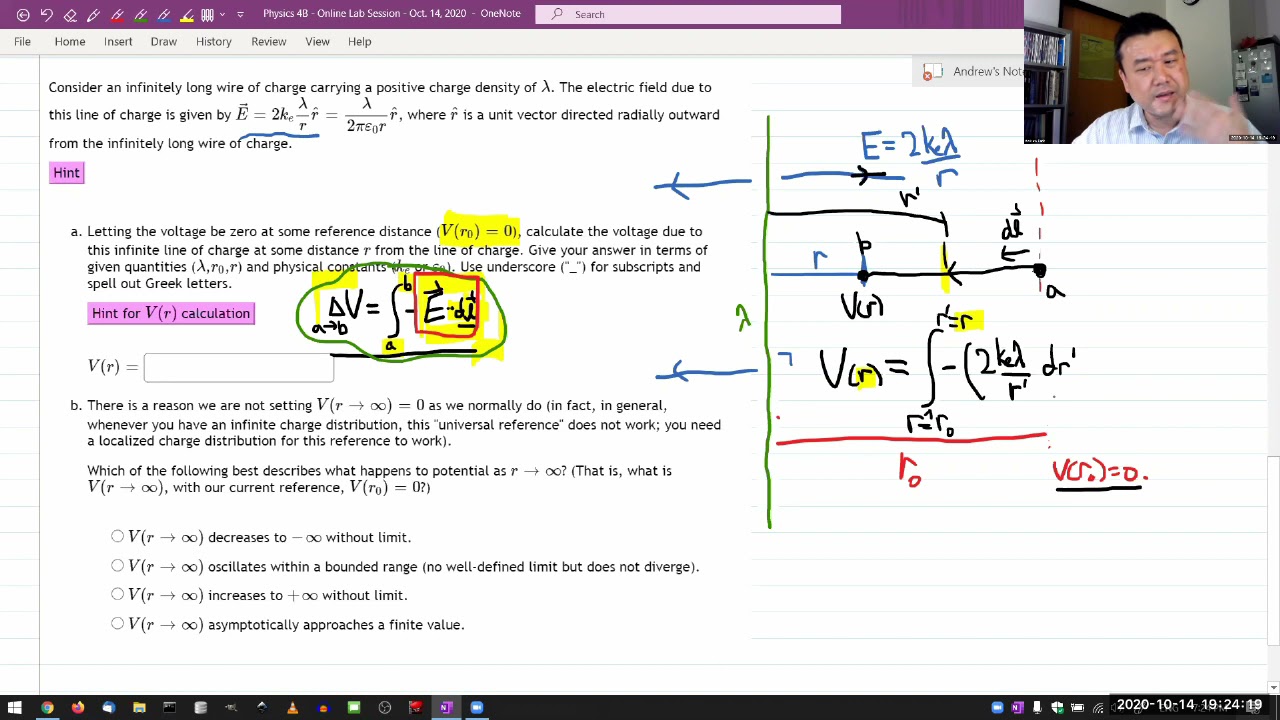The width and height of the screenshot is (1280, 720).
Task: Switch to Zoom in taskbar
Action: [x=477, y=708]
